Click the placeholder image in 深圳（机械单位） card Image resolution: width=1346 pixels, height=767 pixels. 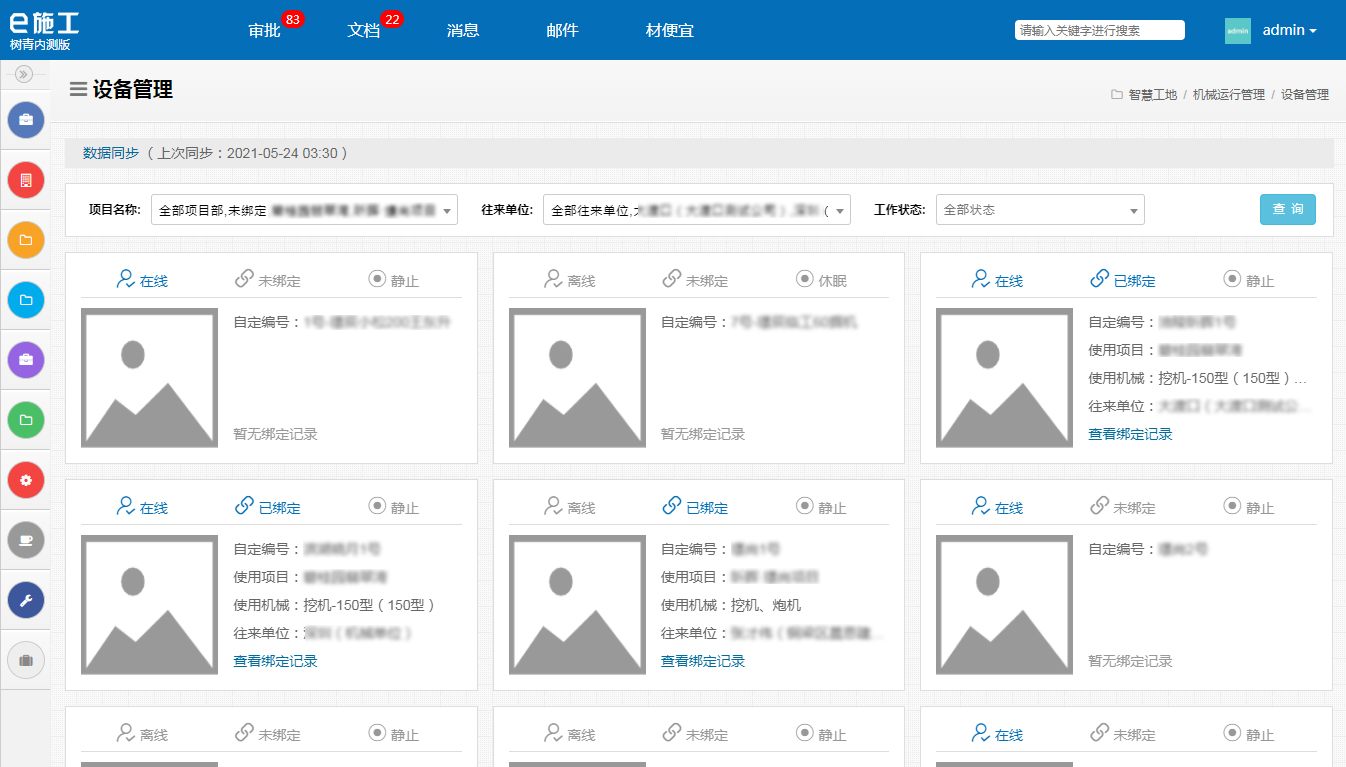tap(149, 605)
